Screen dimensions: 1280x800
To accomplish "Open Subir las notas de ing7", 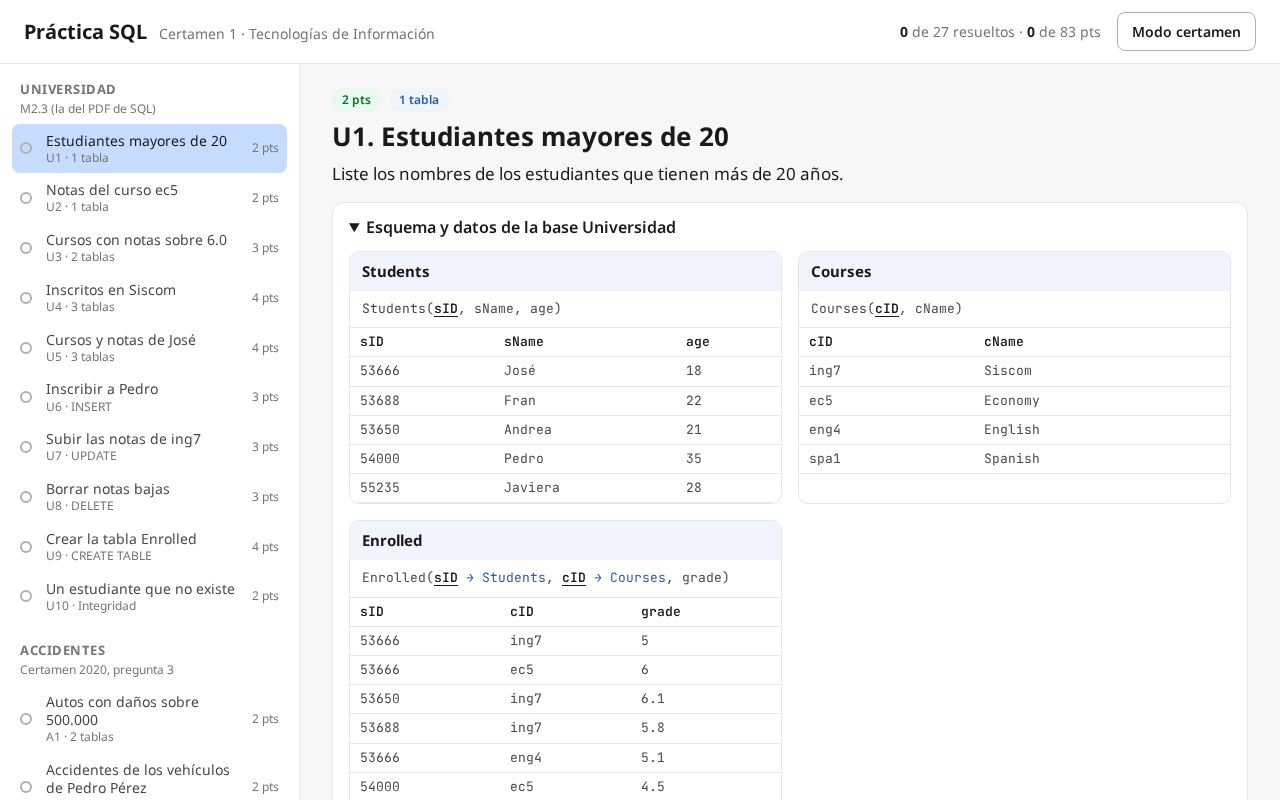I will 149,447.
